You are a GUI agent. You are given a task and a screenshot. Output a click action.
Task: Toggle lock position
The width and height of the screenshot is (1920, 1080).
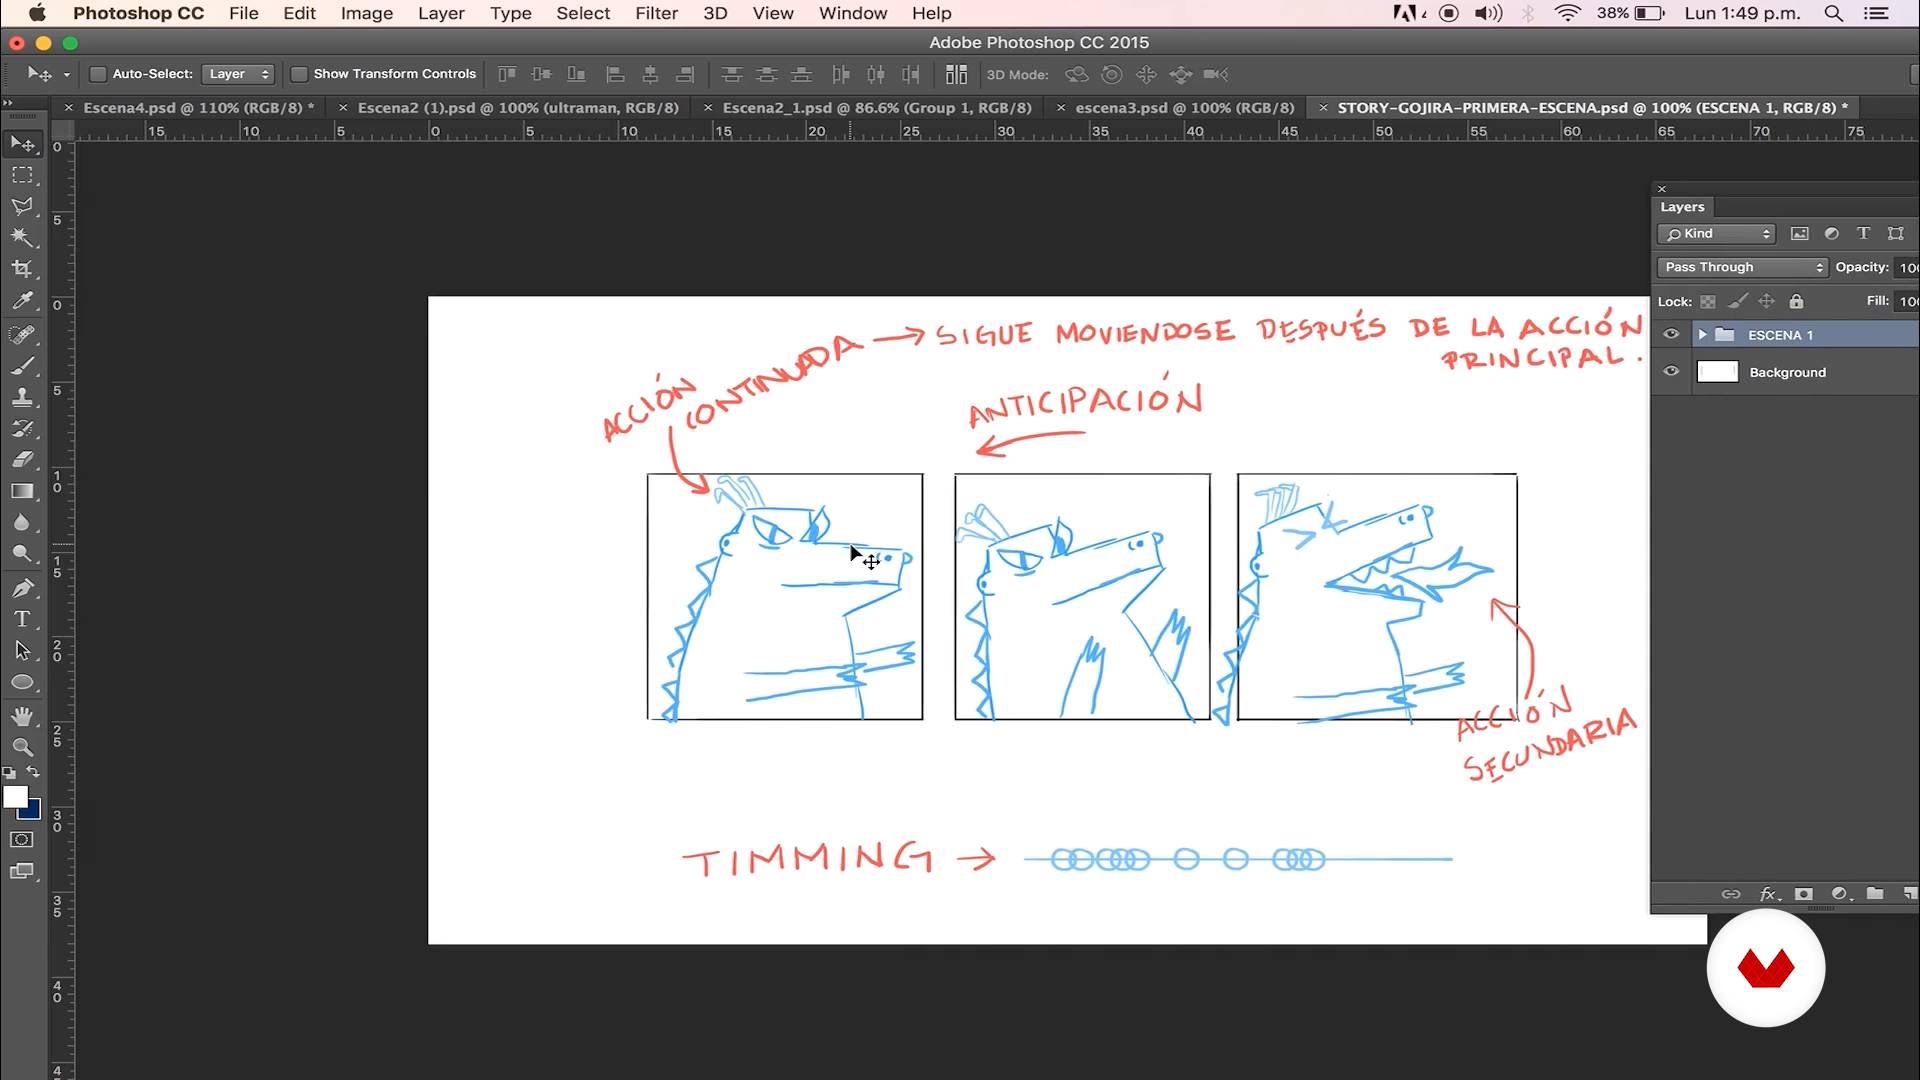[x=1767, y=301]
